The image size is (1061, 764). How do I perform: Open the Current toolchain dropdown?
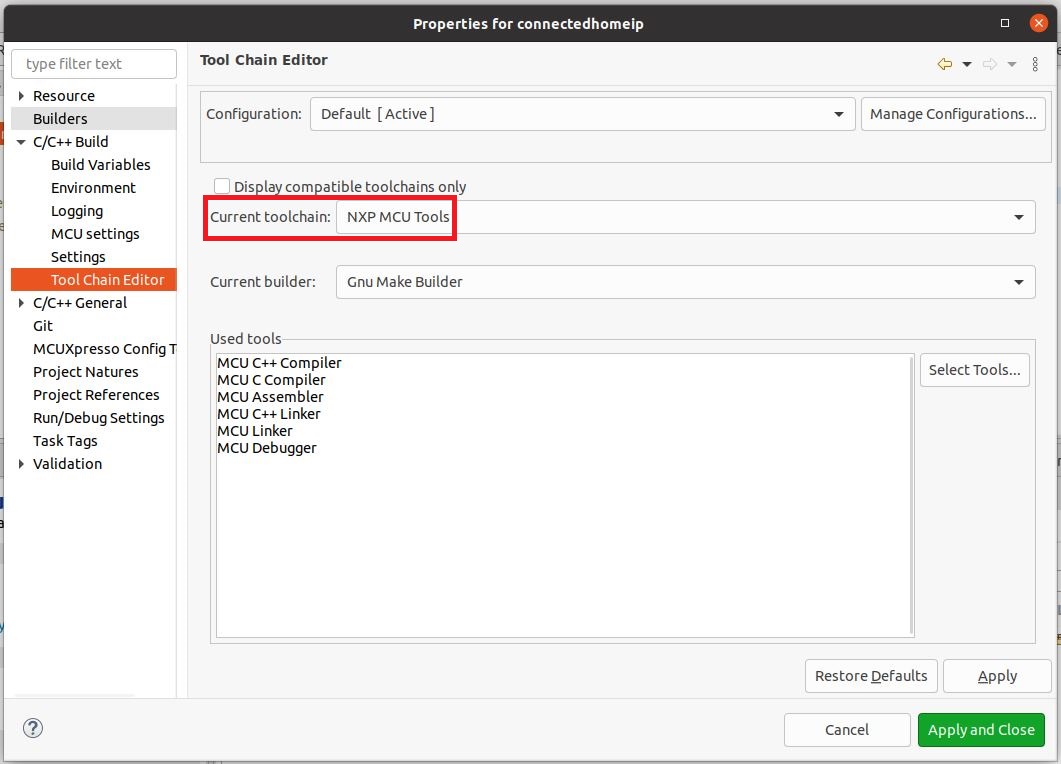coord(685,217)
